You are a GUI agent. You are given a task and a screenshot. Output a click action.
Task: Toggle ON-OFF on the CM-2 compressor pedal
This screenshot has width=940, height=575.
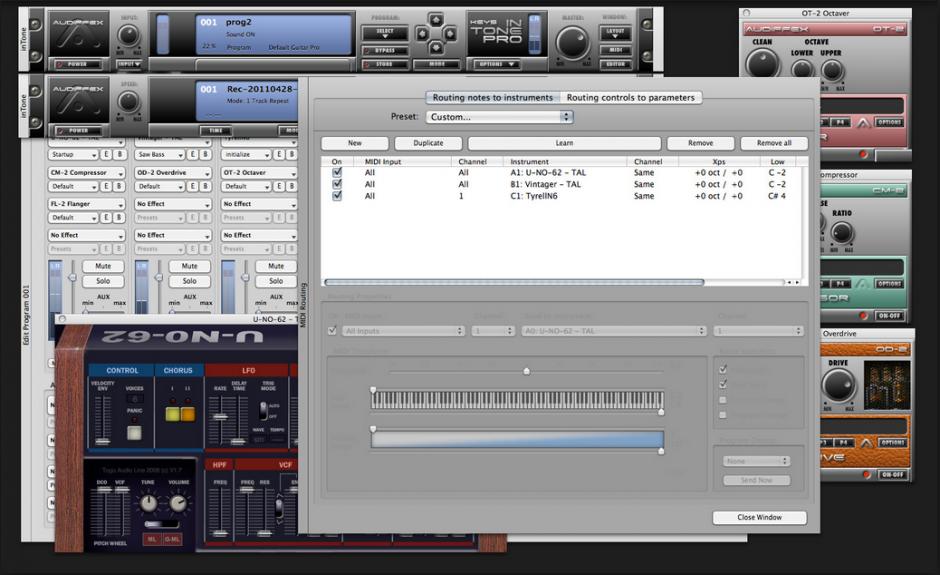click(x=889, y=315)
